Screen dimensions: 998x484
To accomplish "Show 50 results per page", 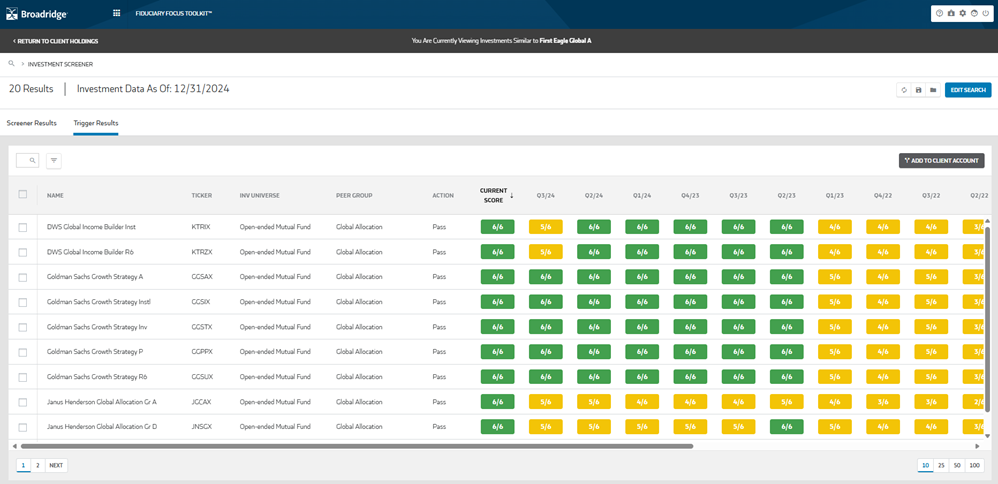I will [x=957, y=466].
